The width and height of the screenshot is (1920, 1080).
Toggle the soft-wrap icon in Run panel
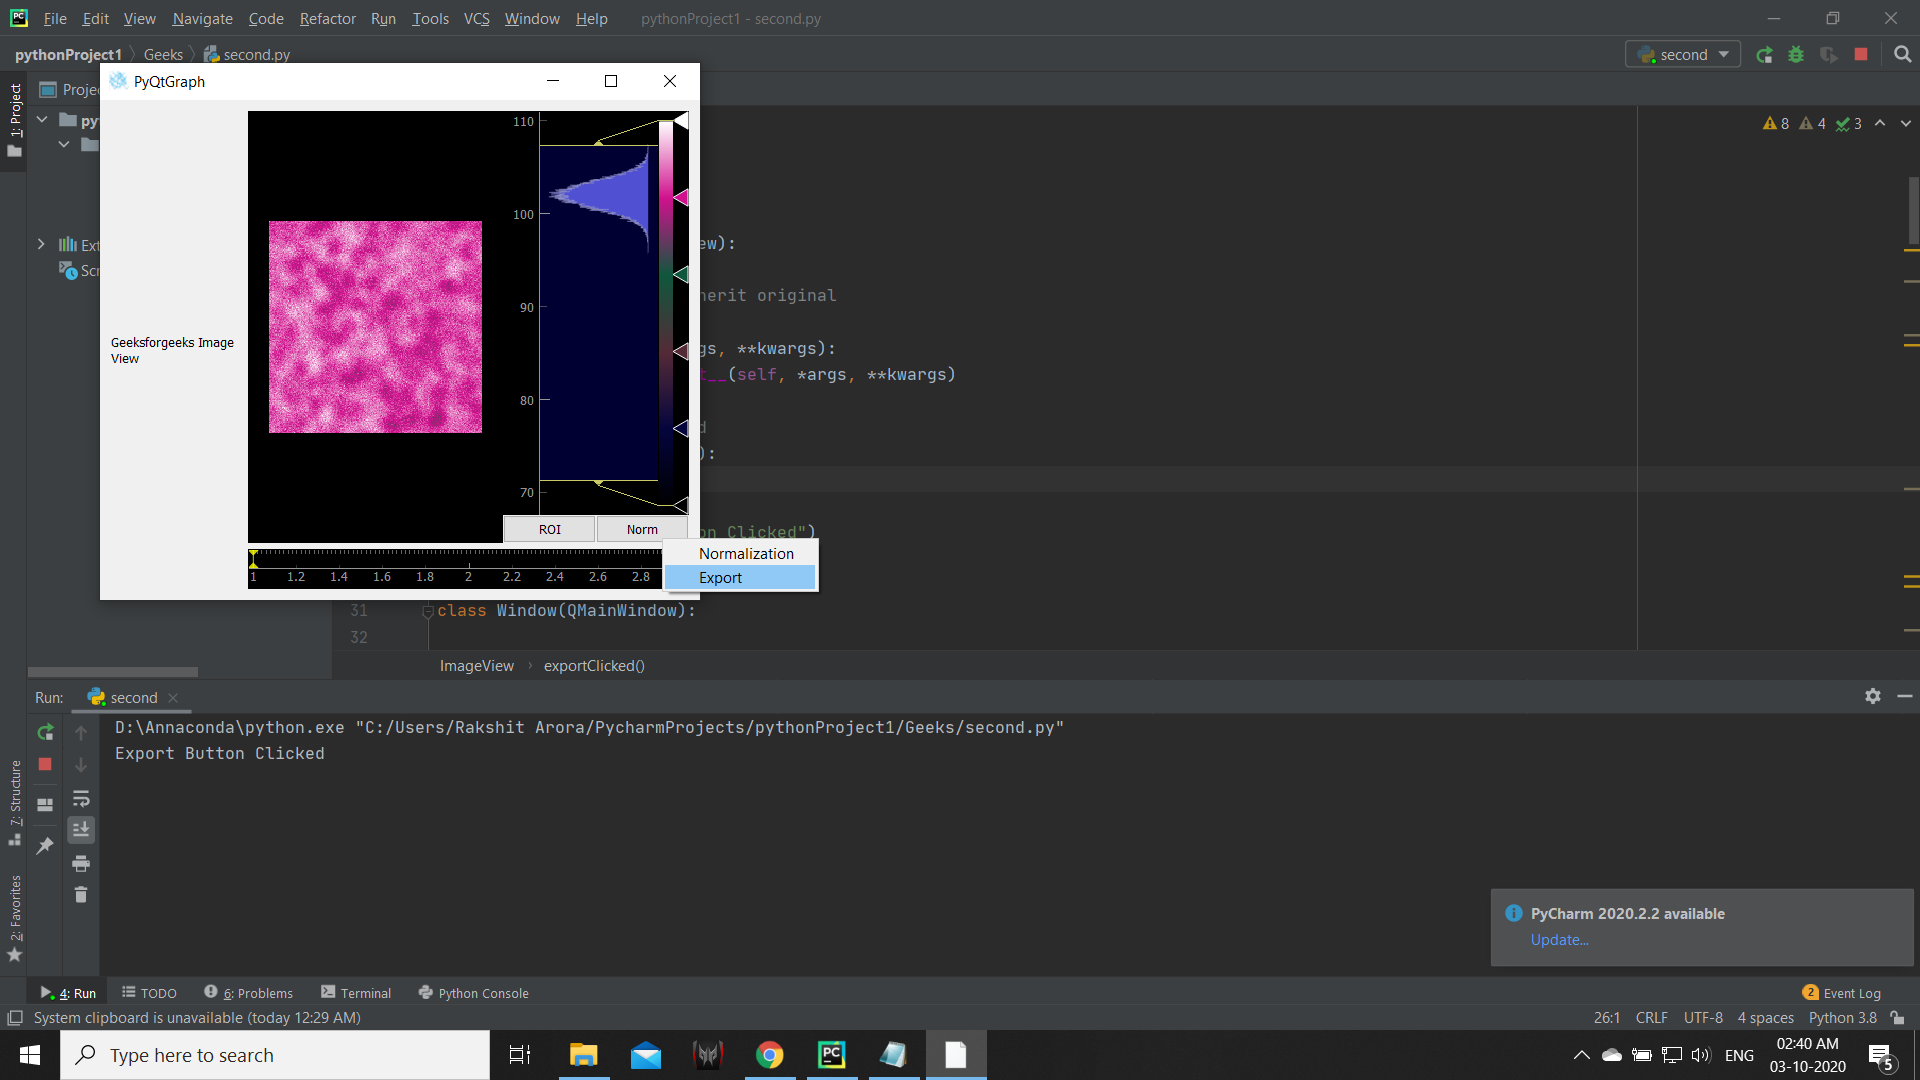[x=81, y=798]
